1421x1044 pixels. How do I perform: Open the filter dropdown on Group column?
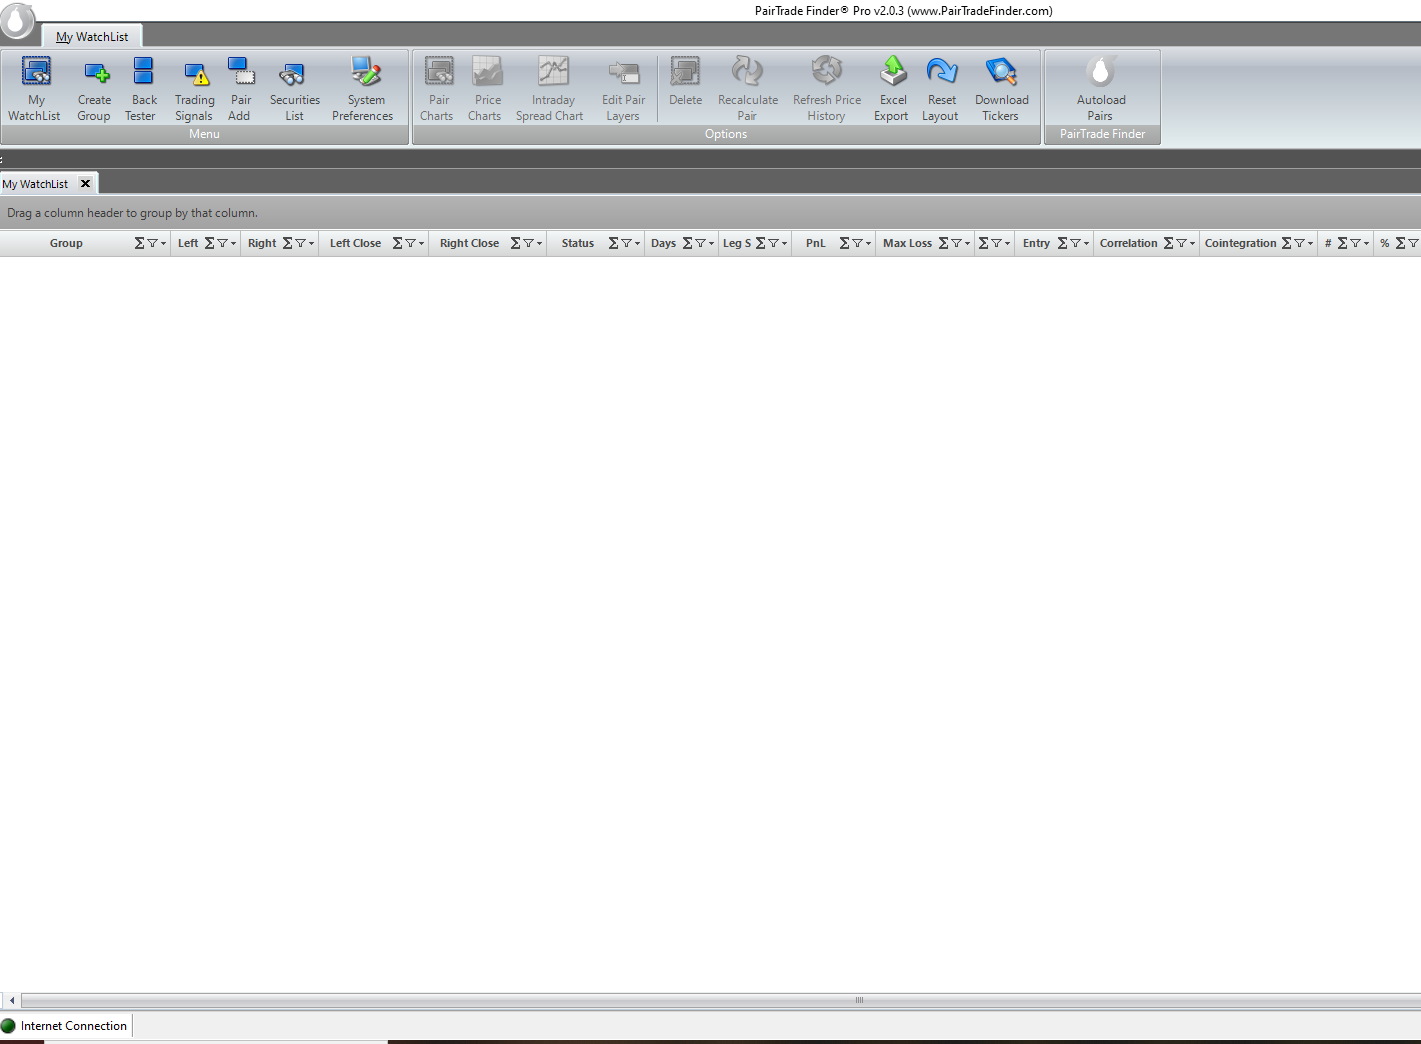pos(156,243)
